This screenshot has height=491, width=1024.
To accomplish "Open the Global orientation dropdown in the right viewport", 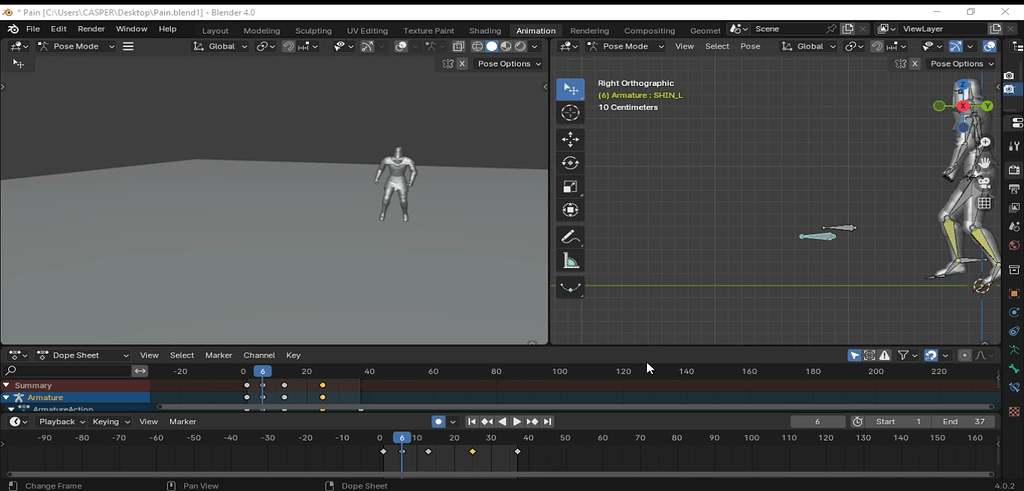I will click(x=809, y=46).
